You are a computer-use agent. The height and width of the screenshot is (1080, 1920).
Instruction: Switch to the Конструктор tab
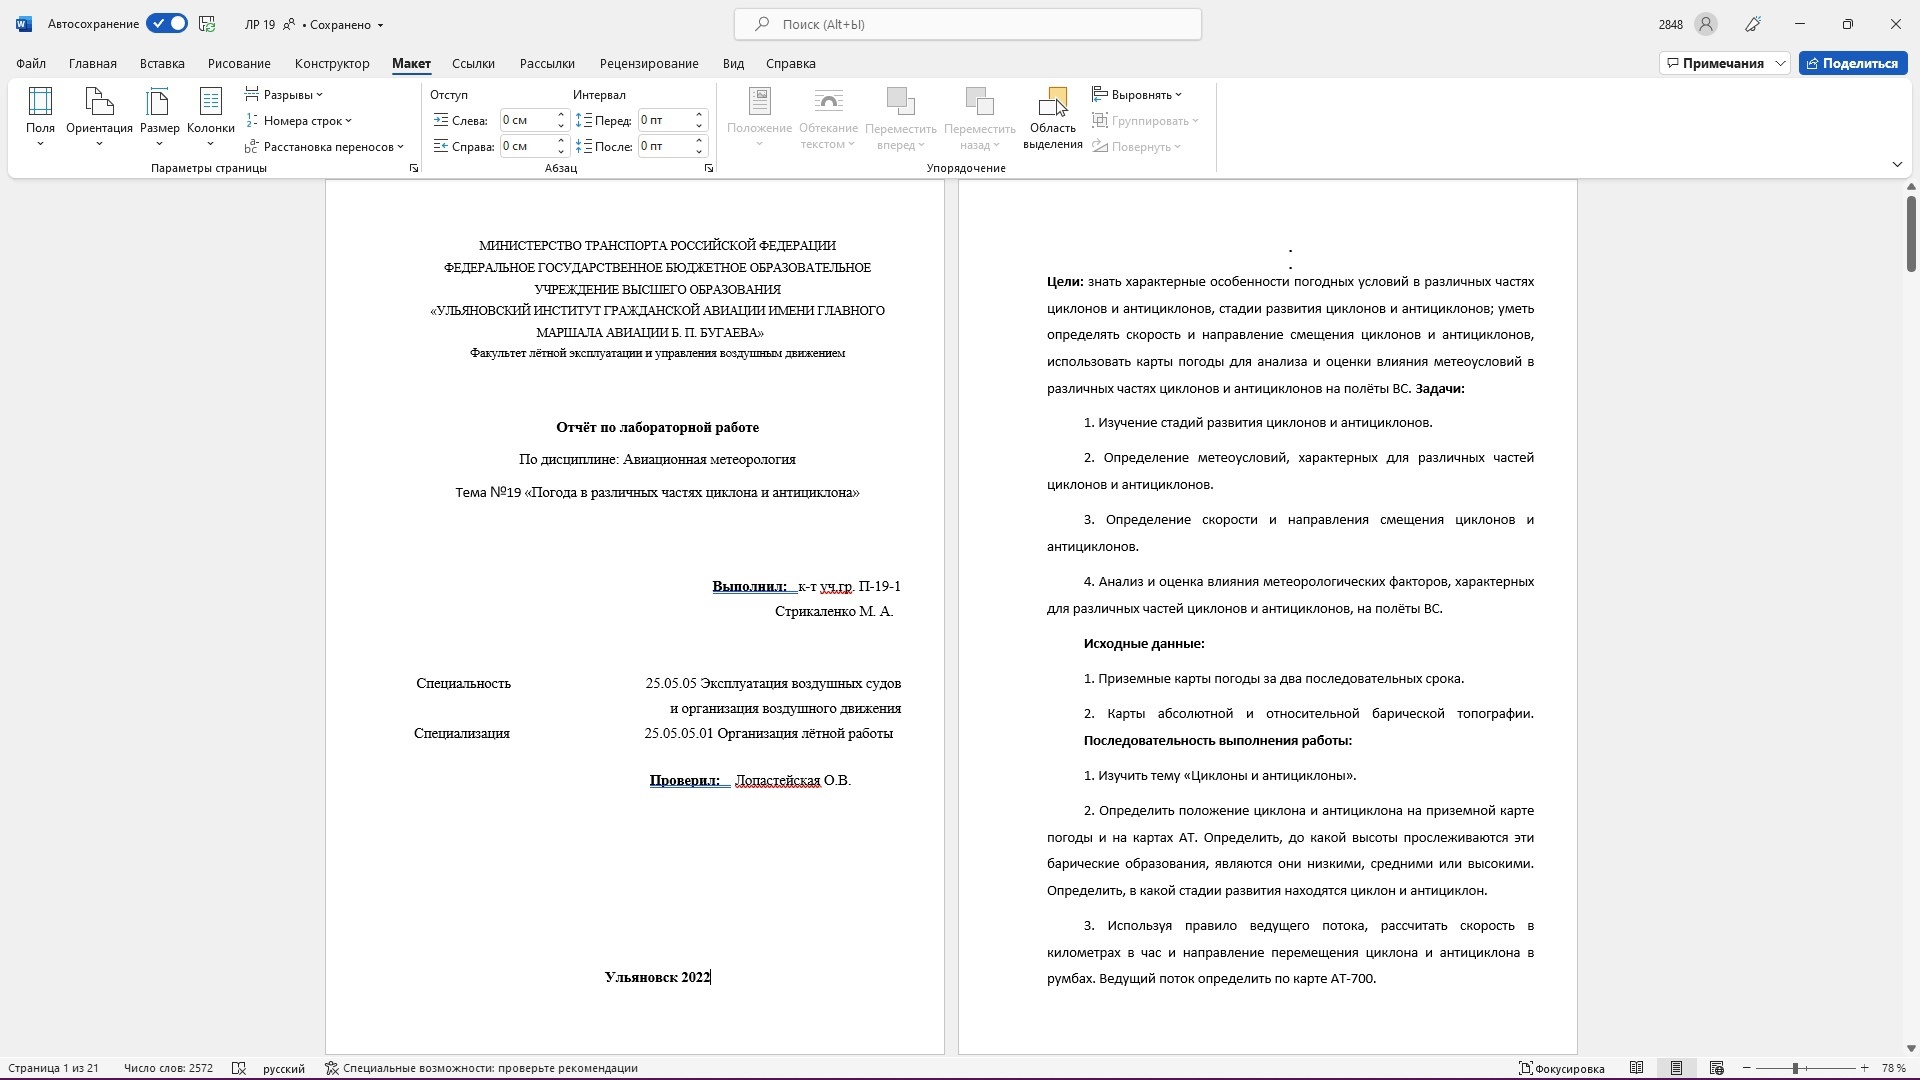(332, 63)
